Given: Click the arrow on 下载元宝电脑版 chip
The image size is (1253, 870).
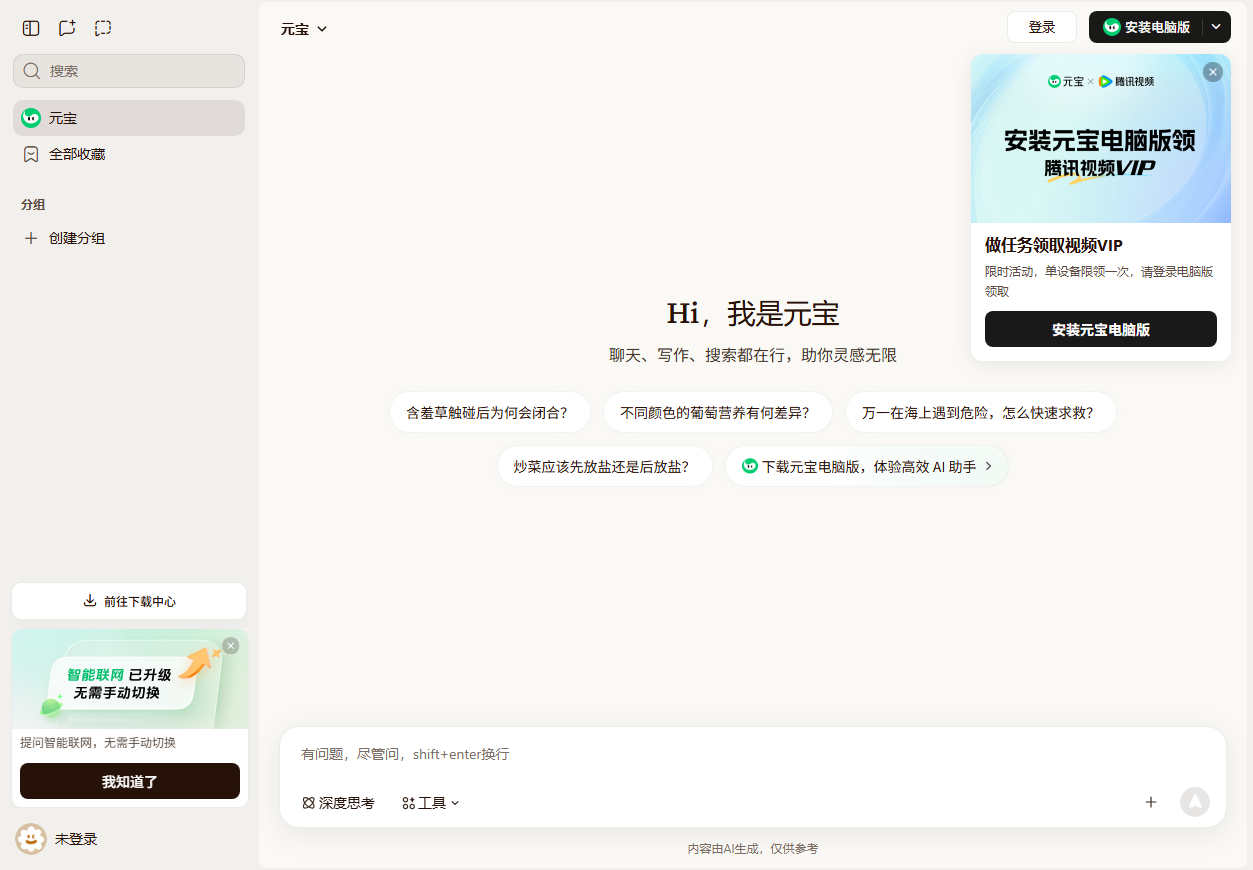Looking at the screenshot, I should coord(989,466).
